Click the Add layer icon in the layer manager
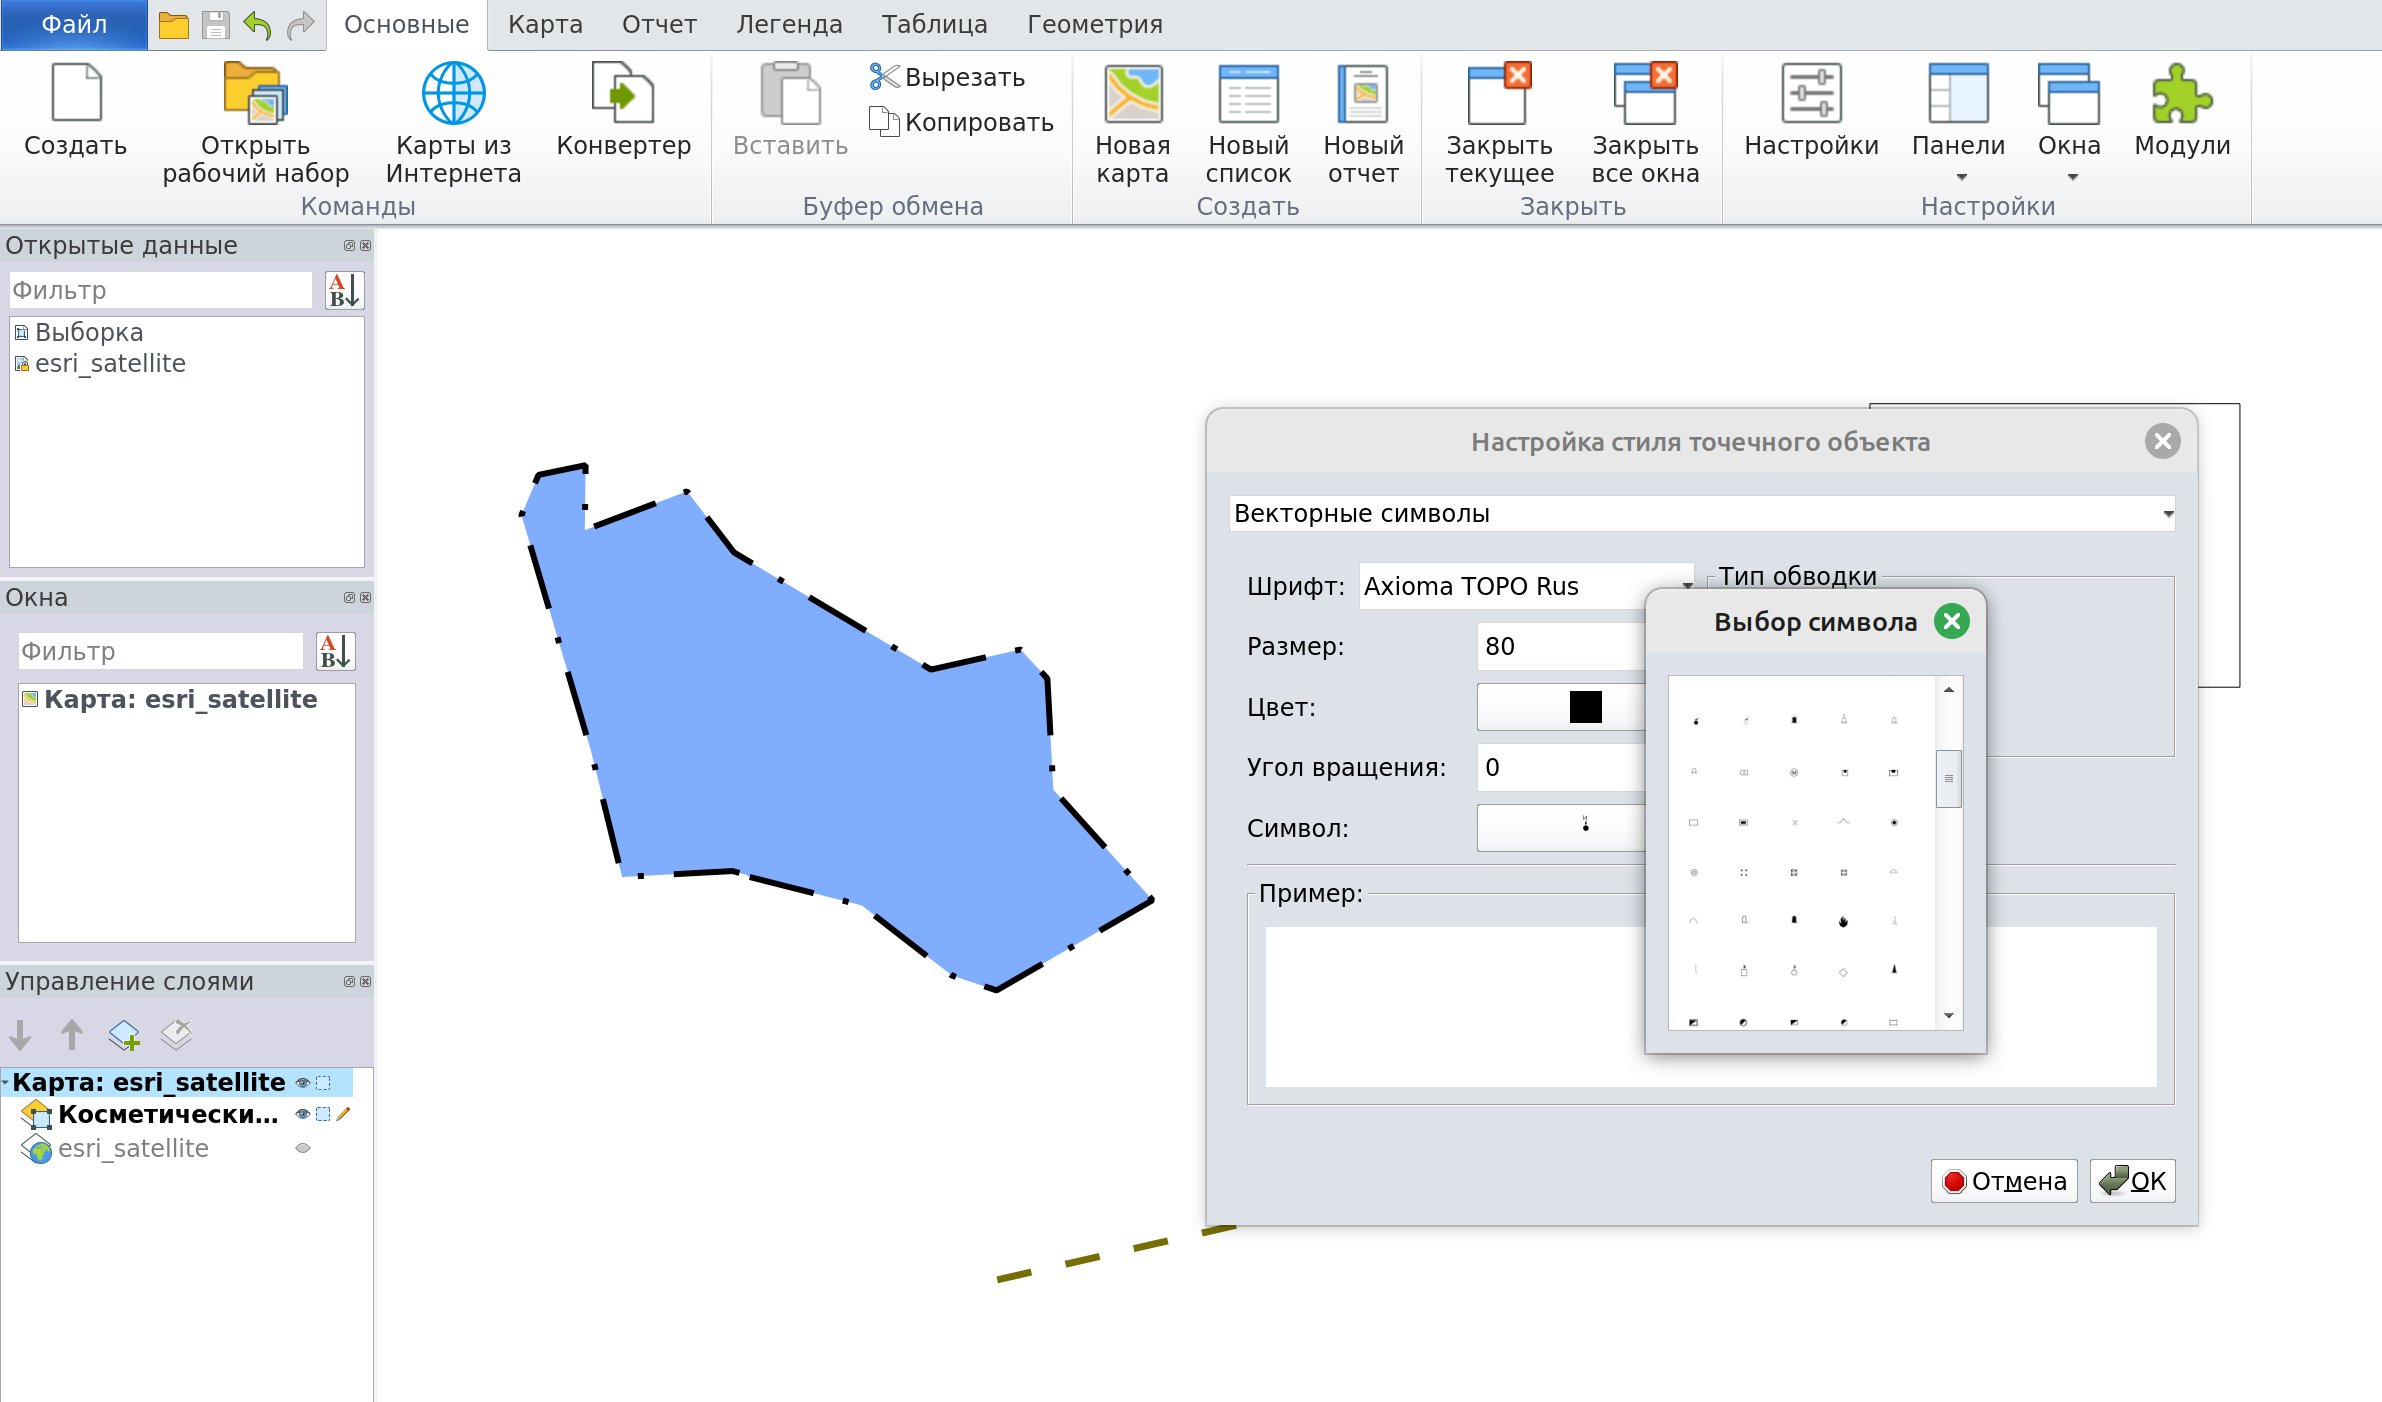Image resolution: width=2382 pixels, height=1402 pixels. [x=124, y=1035]
